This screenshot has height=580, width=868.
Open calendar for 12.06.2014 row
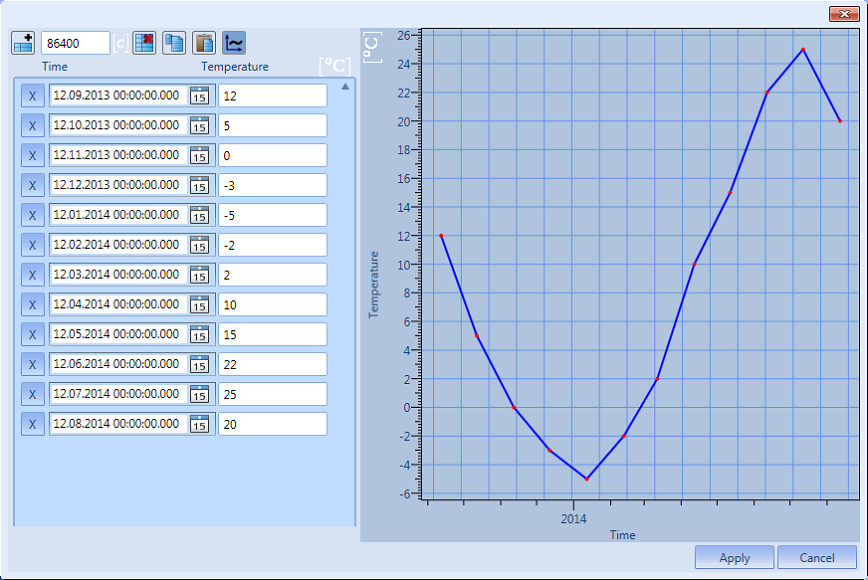coord(200,365)
